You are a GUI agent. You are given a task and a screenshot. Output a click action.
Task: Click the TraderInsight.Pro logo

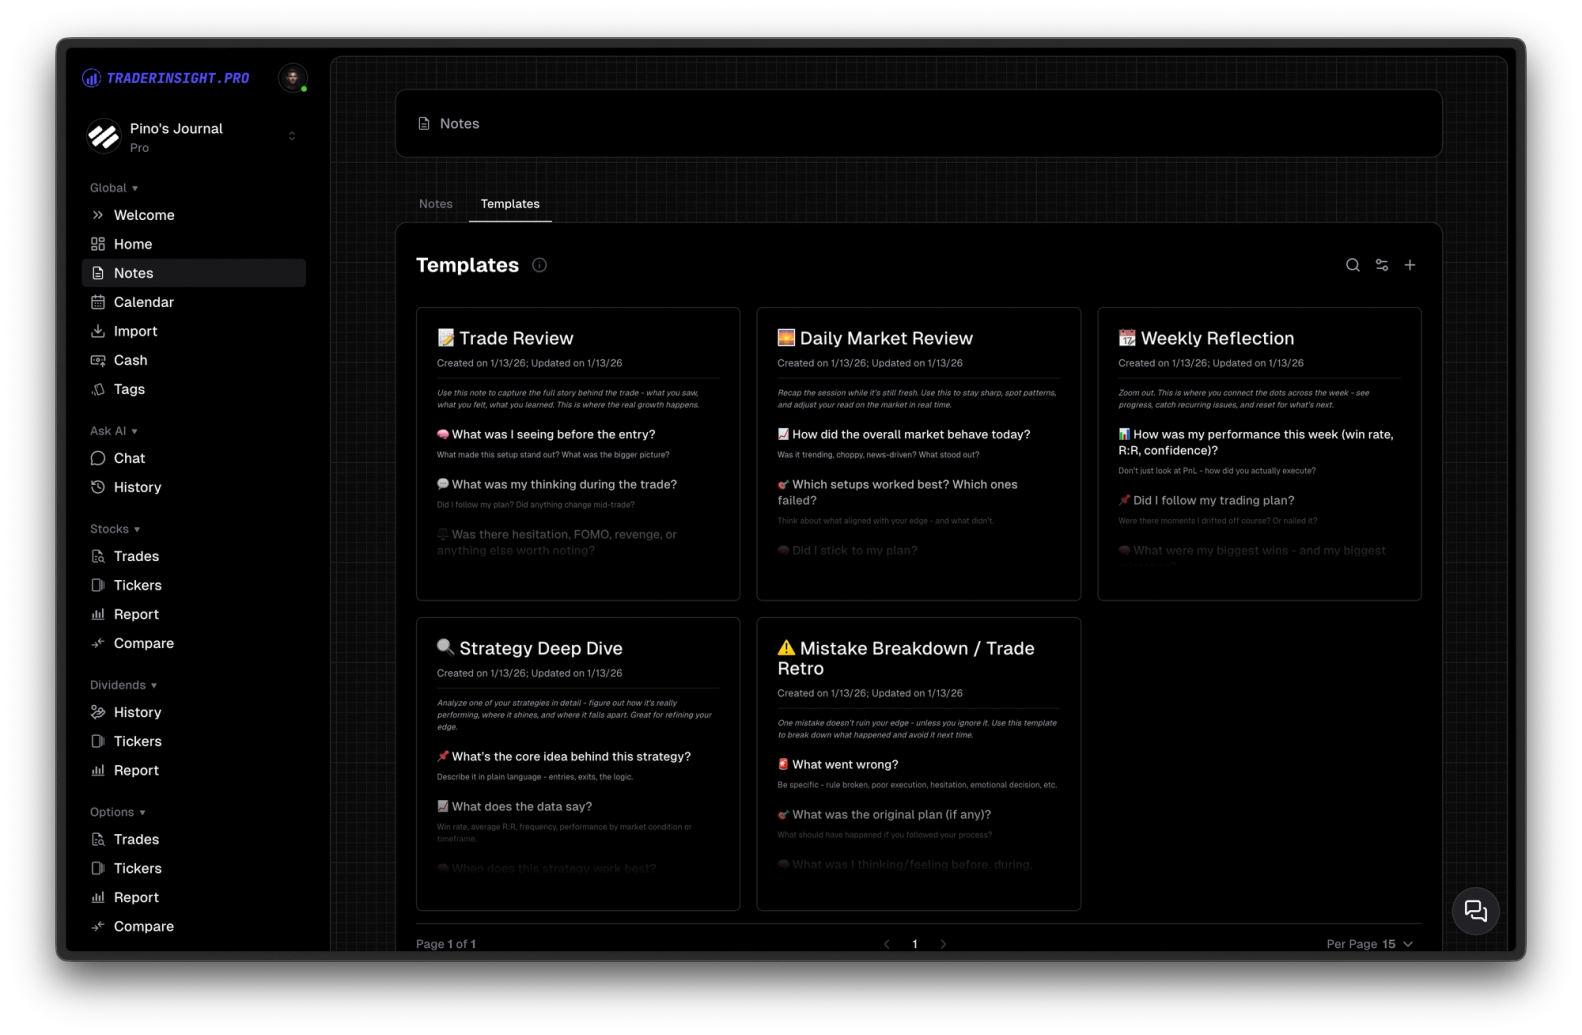coord(166,78)
